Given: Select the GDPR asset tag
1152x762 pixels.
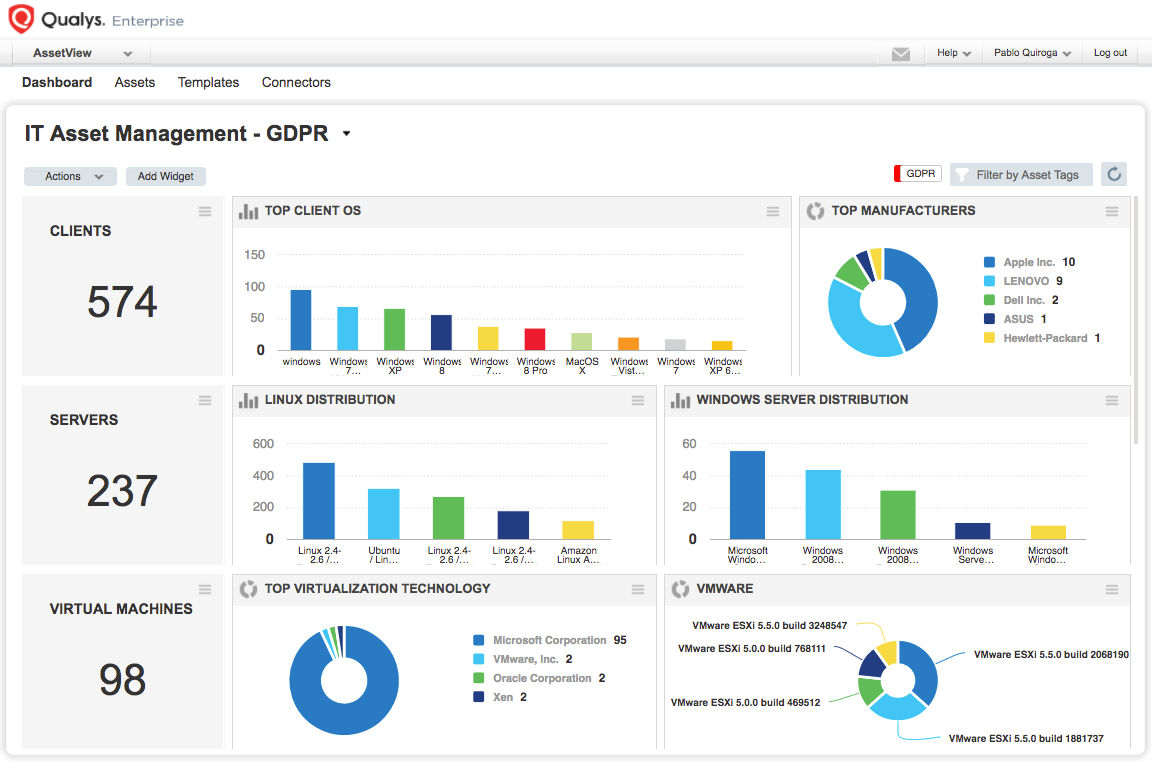Looking at the screenshot, I should click(x=918, y=173).
